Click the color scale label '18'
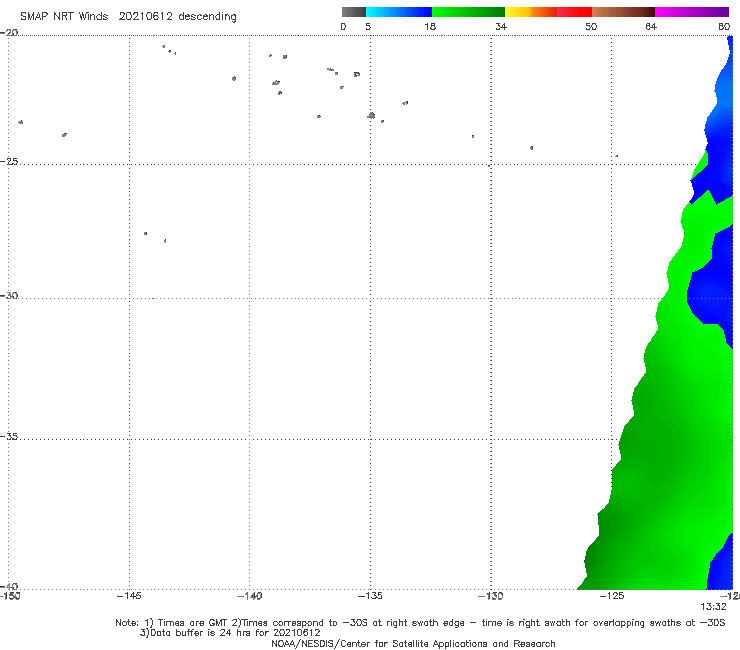 [x=430, y=26]
